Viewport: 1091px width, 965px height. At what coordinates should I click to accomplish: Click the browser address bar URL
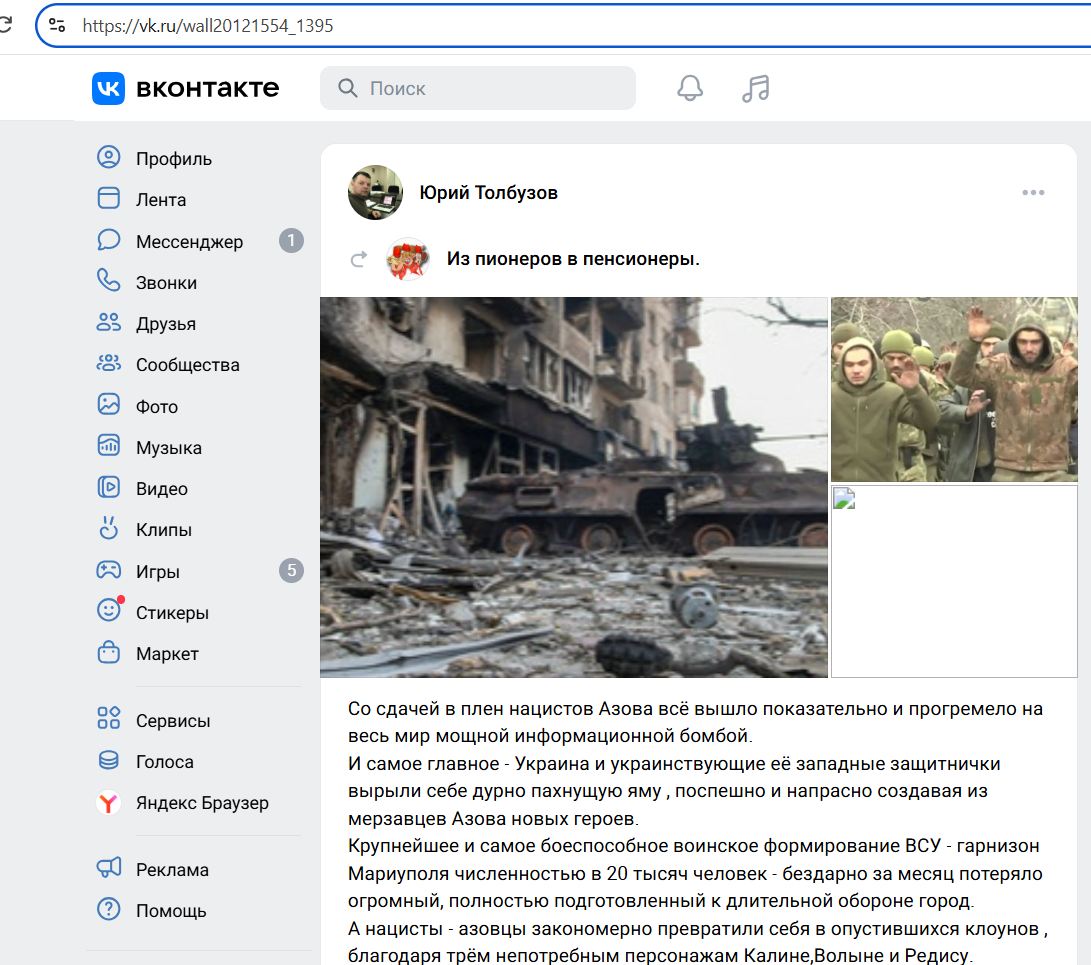(x=207, y=26)
